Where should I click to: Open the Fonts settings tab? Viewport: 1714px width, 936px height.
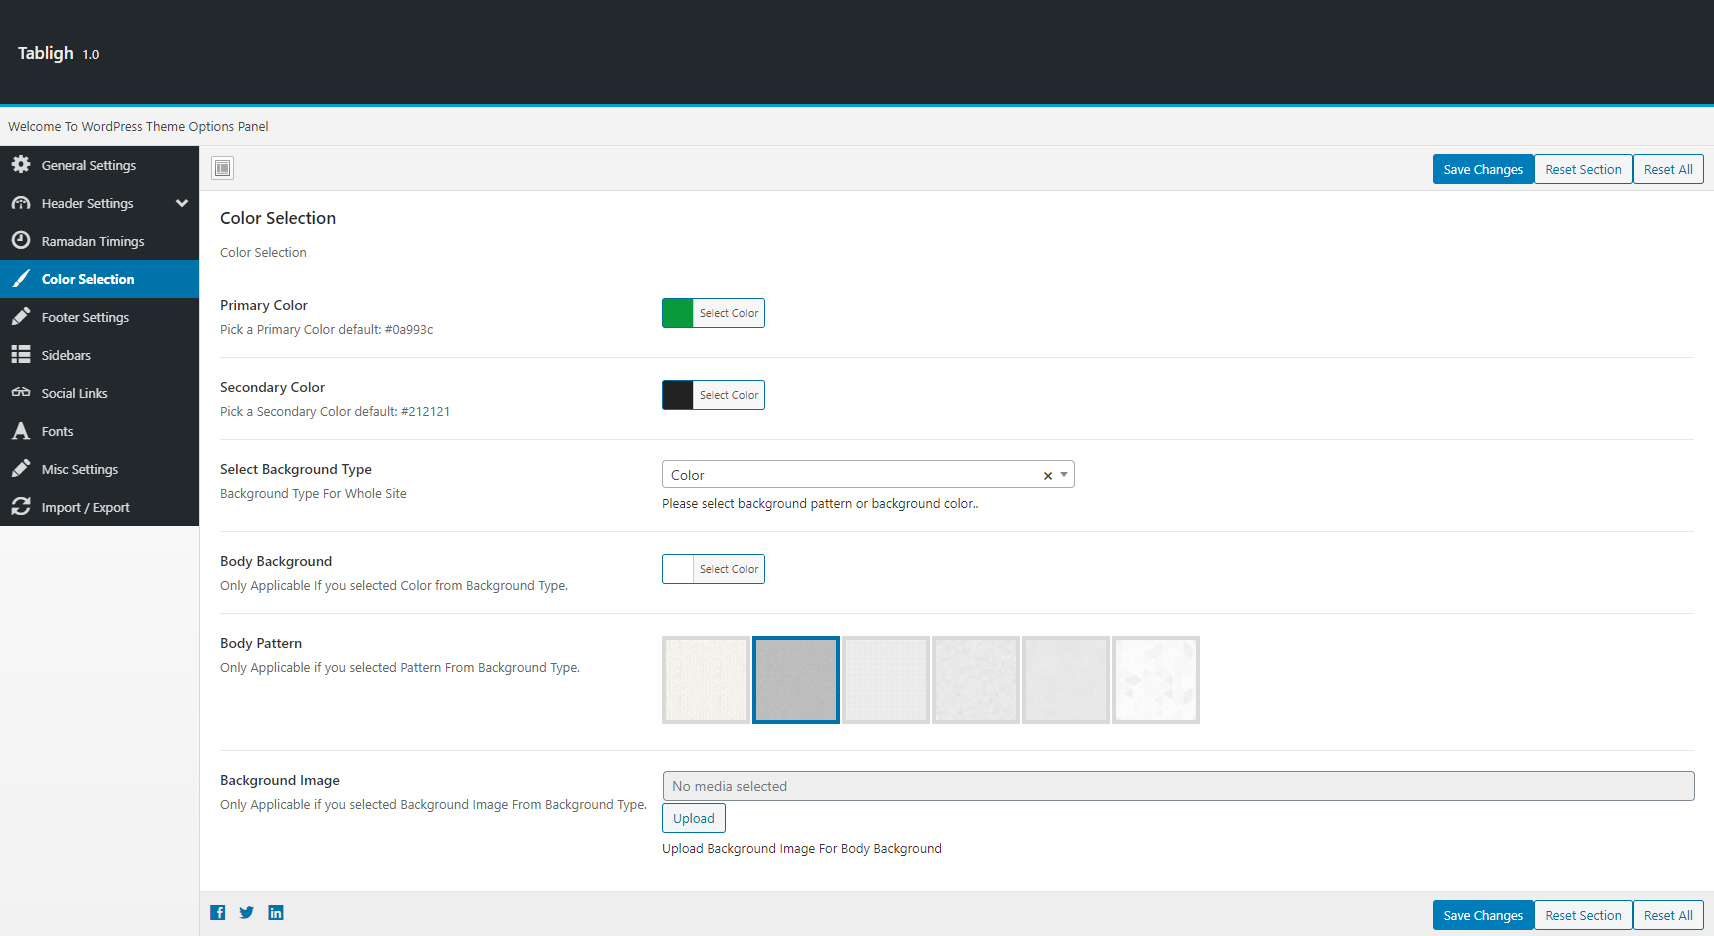click(57, 431)
